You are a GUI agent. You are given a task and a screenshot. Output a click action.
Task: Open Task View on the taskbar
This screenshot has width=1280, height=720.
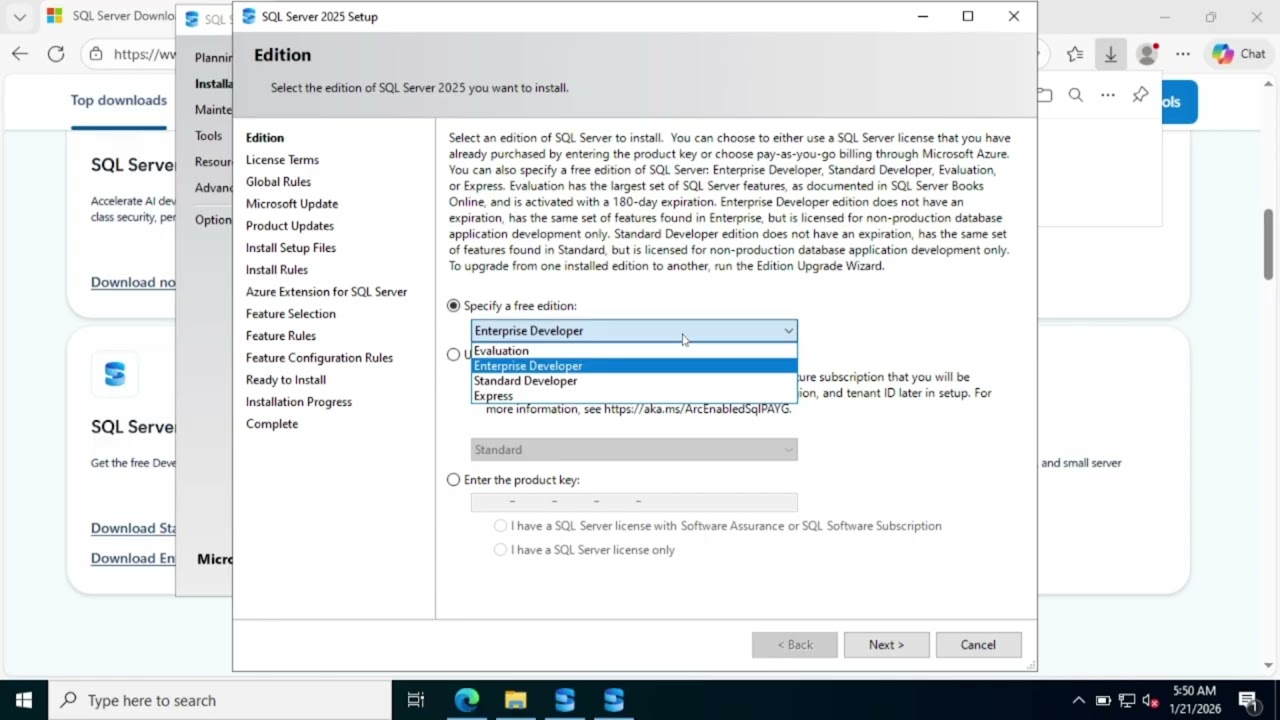[x=416, y=700]
